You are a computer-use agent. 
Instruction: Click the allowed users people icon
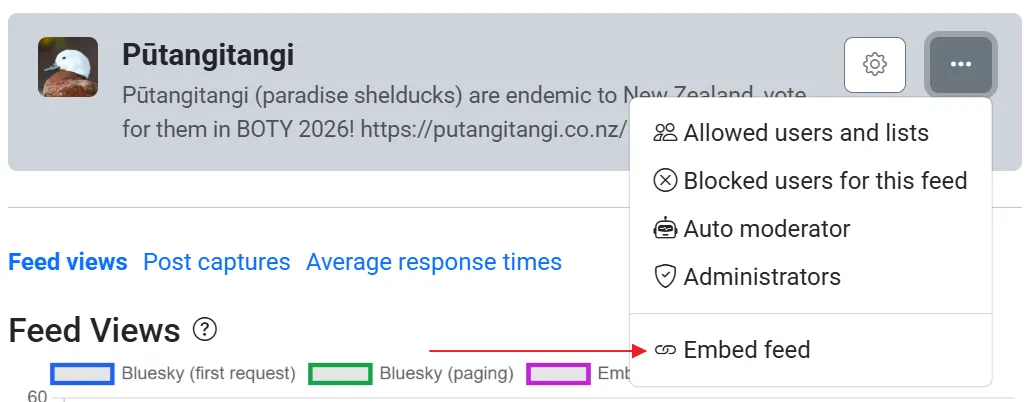coord(665,133)
